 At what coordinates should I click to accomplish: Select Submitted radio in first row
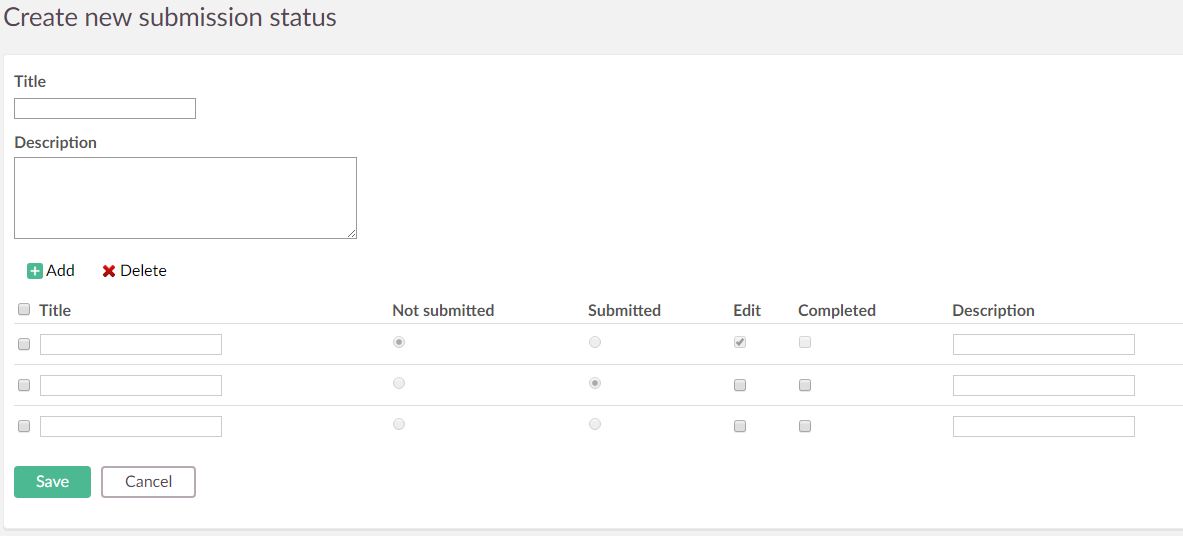pos(595,342)
